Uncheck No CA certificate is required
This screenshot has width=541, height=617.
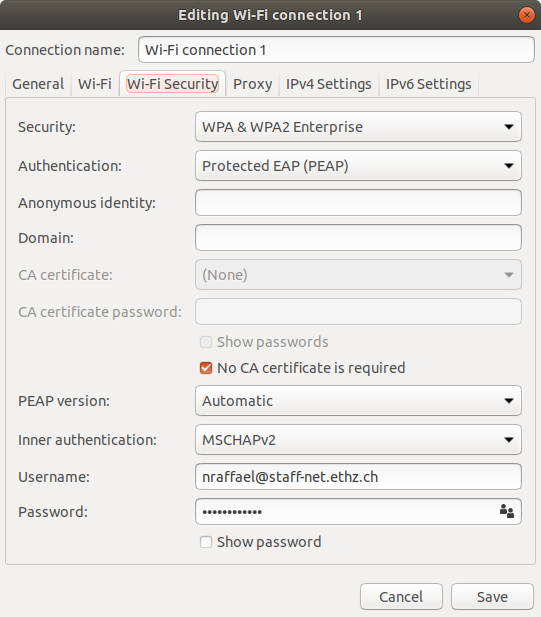click(x=206, y=368)
